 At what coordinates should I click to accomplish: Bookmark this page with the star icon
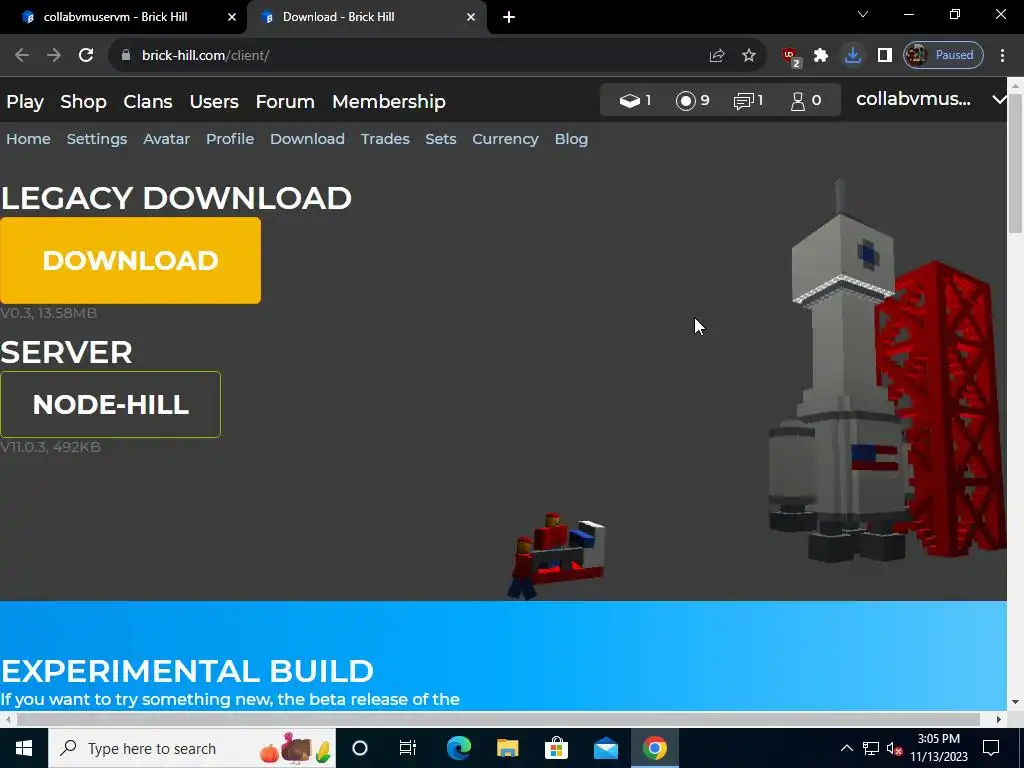(x=749, y=56)
